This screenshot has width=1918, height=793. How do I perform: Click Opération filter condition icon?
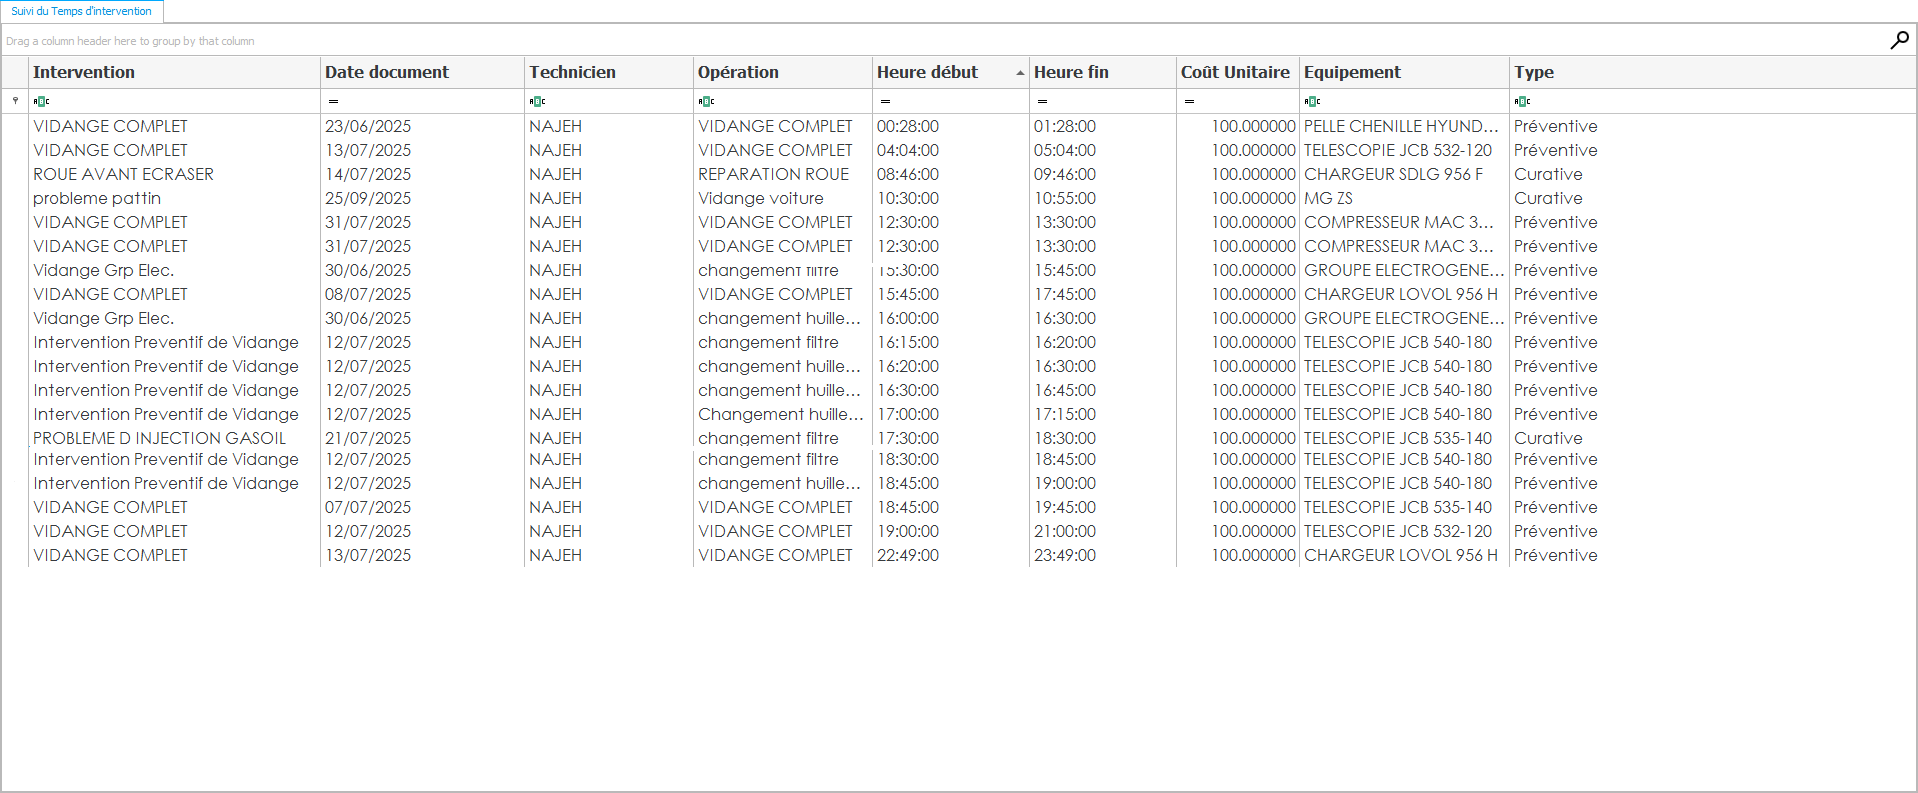coord(706,101)
